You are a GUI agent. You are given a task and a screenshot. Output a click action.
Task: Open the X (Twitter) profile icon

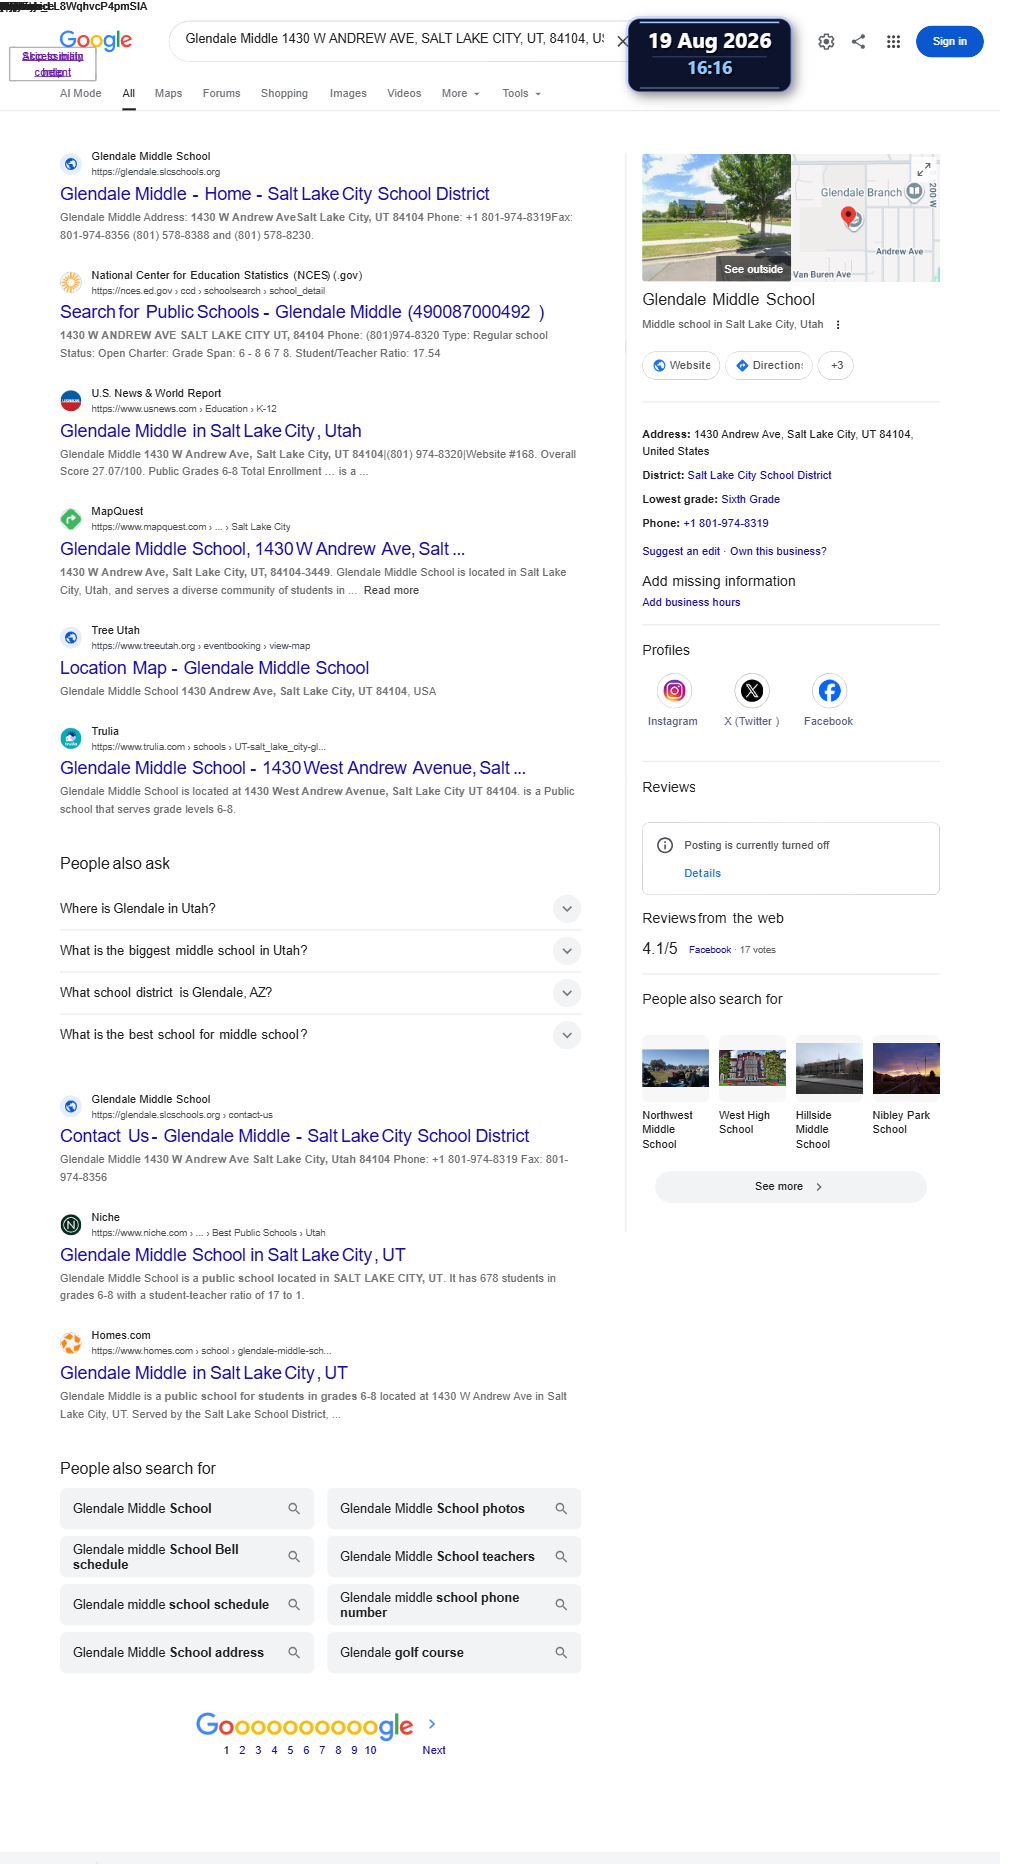coord(752,690)
